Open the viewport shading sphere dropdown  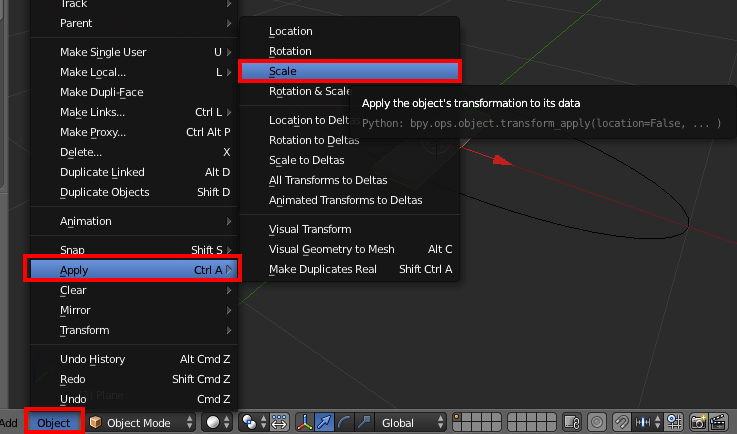click(217, 423)
